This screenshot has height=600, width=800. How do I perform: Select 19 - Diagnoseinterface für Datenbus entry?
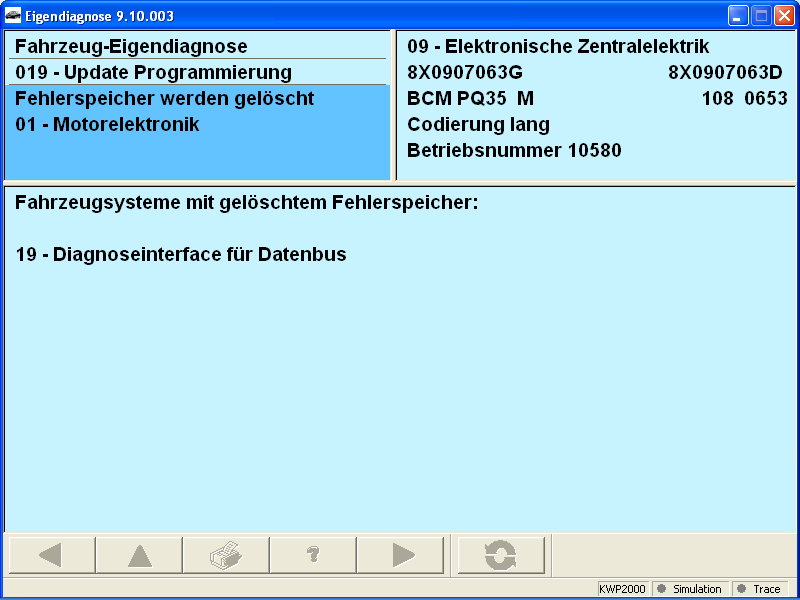[181, 255]
